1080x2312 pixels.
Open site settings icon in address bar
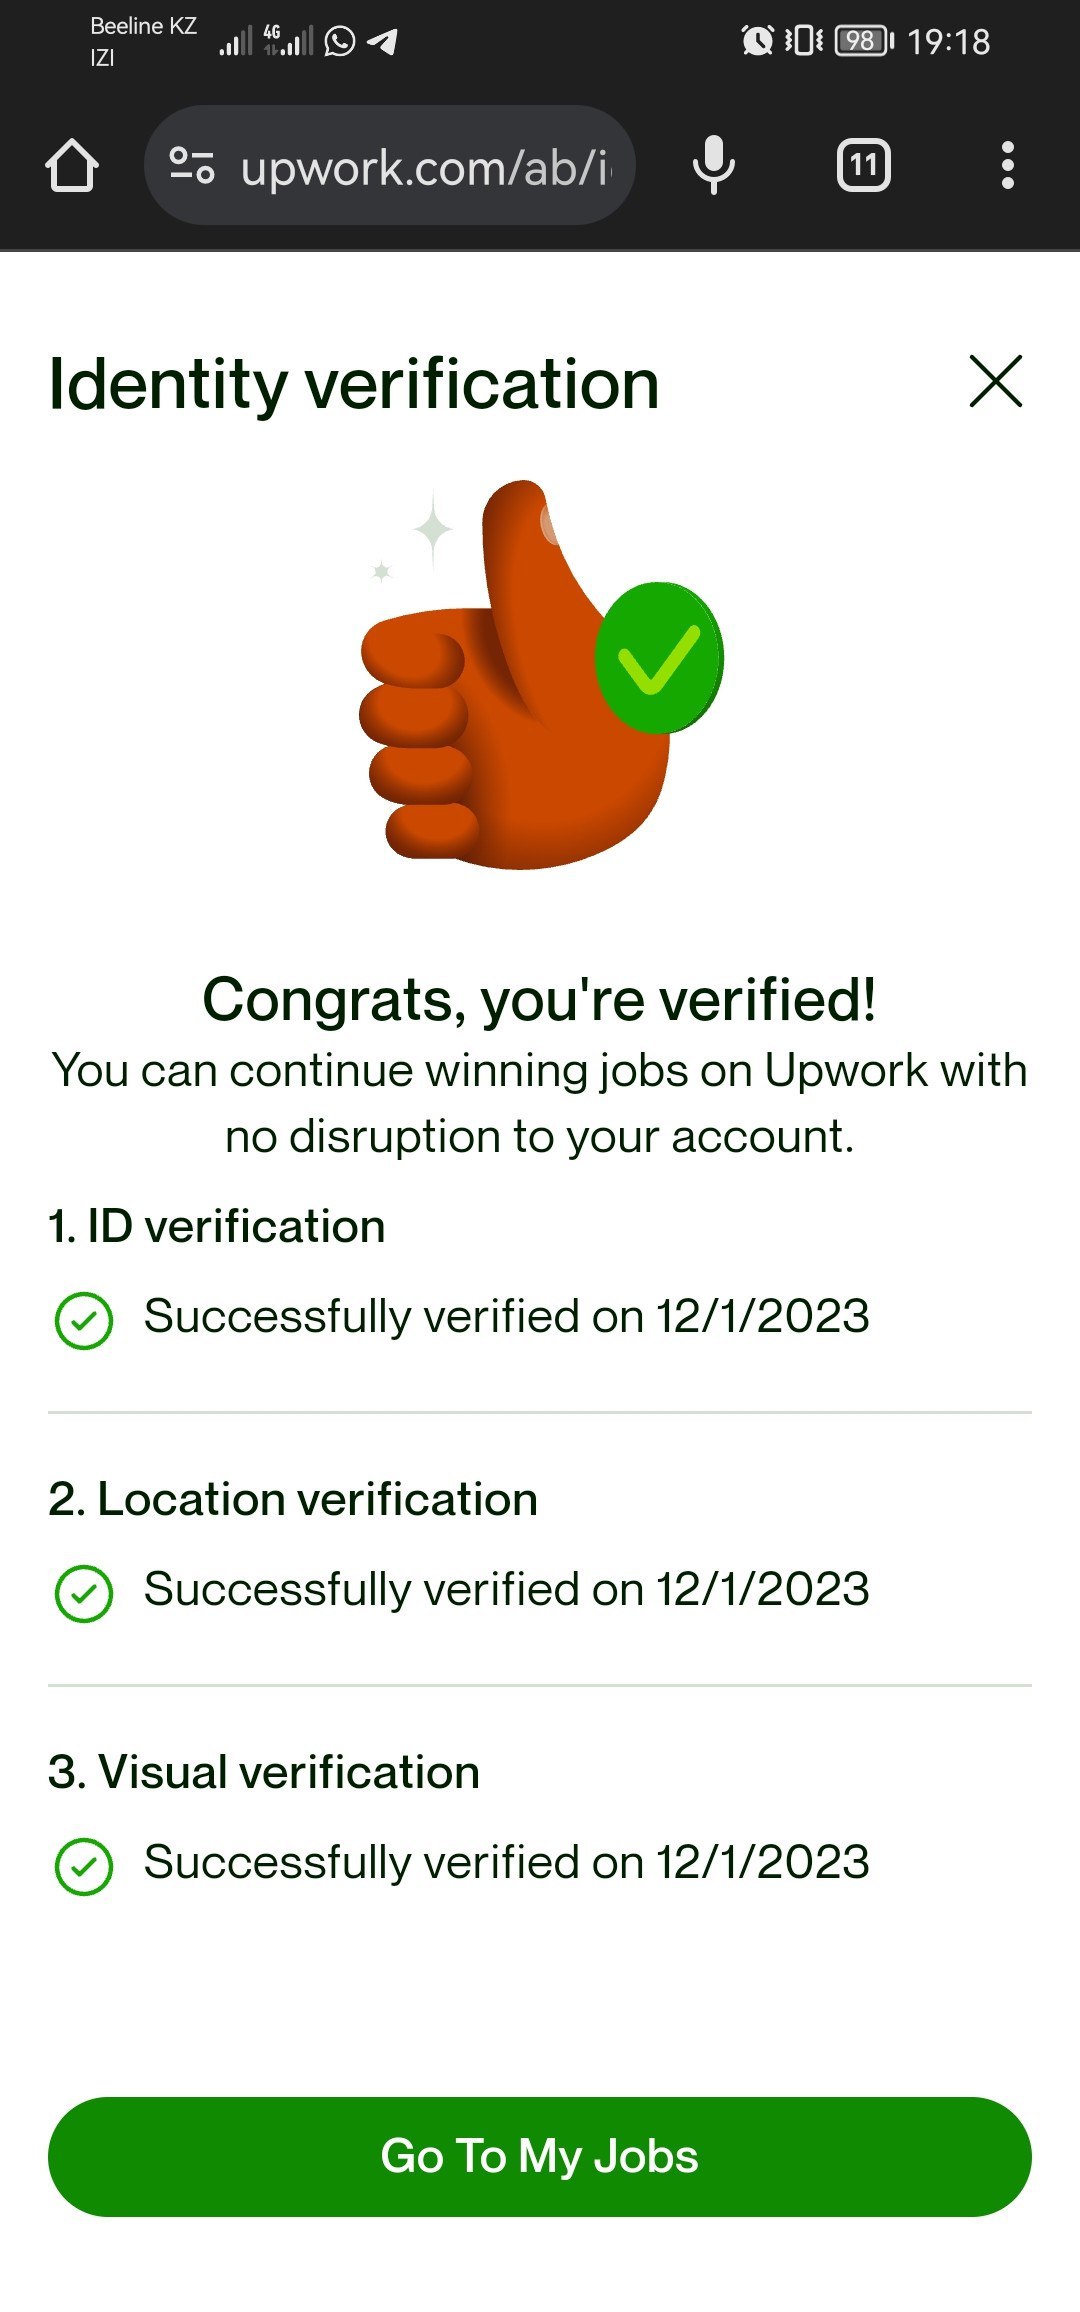click(191, 166)
